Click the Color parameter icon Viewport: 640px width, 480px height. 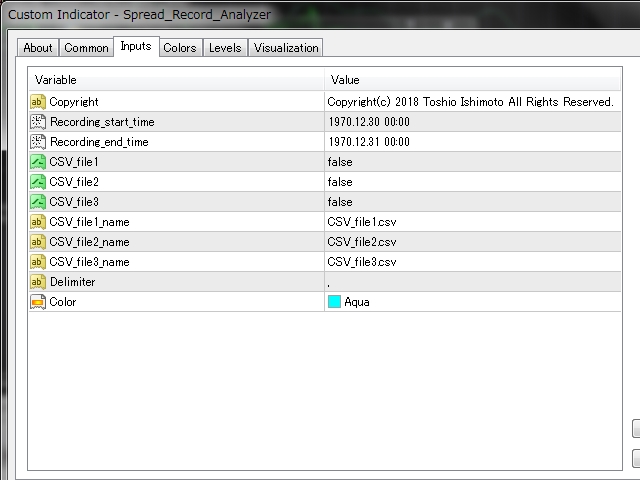[x=38, y=302]
